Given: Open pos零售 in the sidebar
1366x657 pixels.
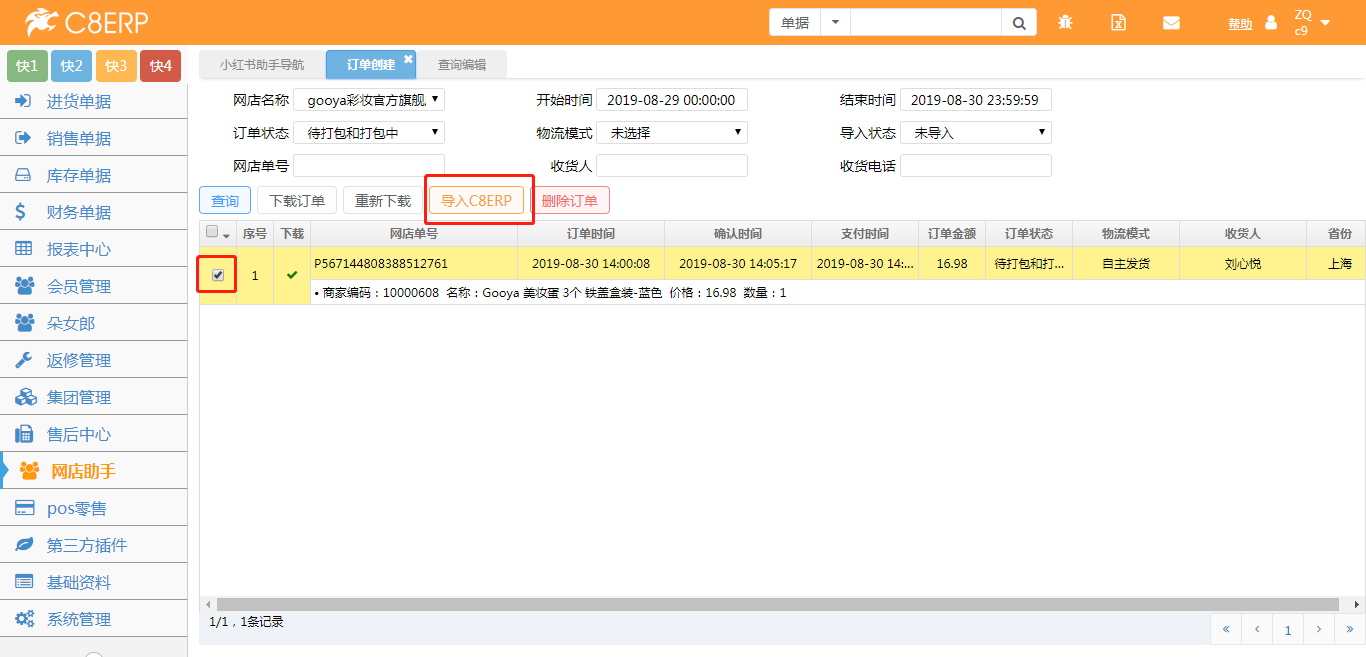Looking at the screenshot, I should pyautogui.click(x=77, y=508).
